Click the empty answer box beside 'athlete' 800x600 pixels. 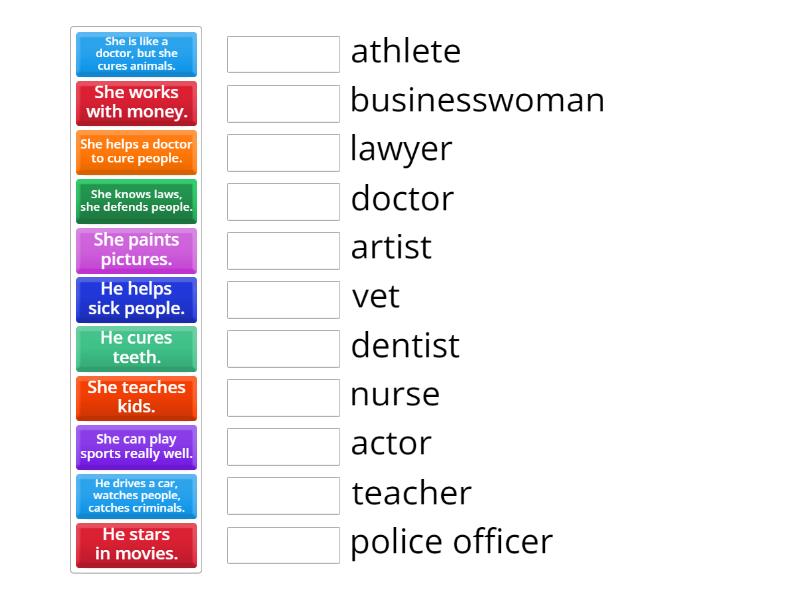tap(283, 54)
